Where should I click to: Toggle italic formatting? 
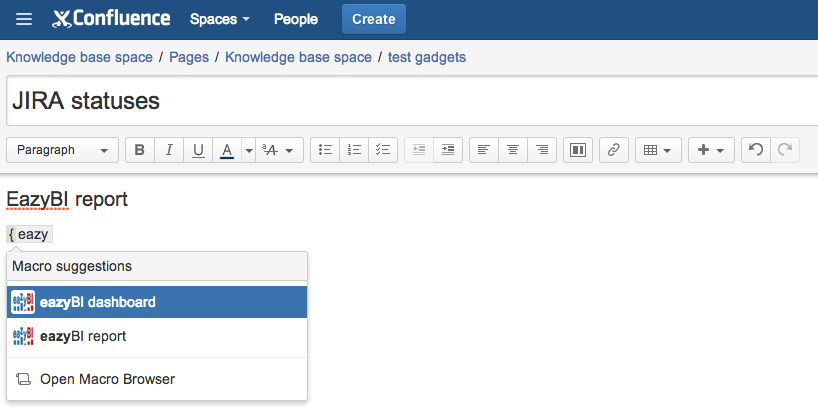[169, 150]
